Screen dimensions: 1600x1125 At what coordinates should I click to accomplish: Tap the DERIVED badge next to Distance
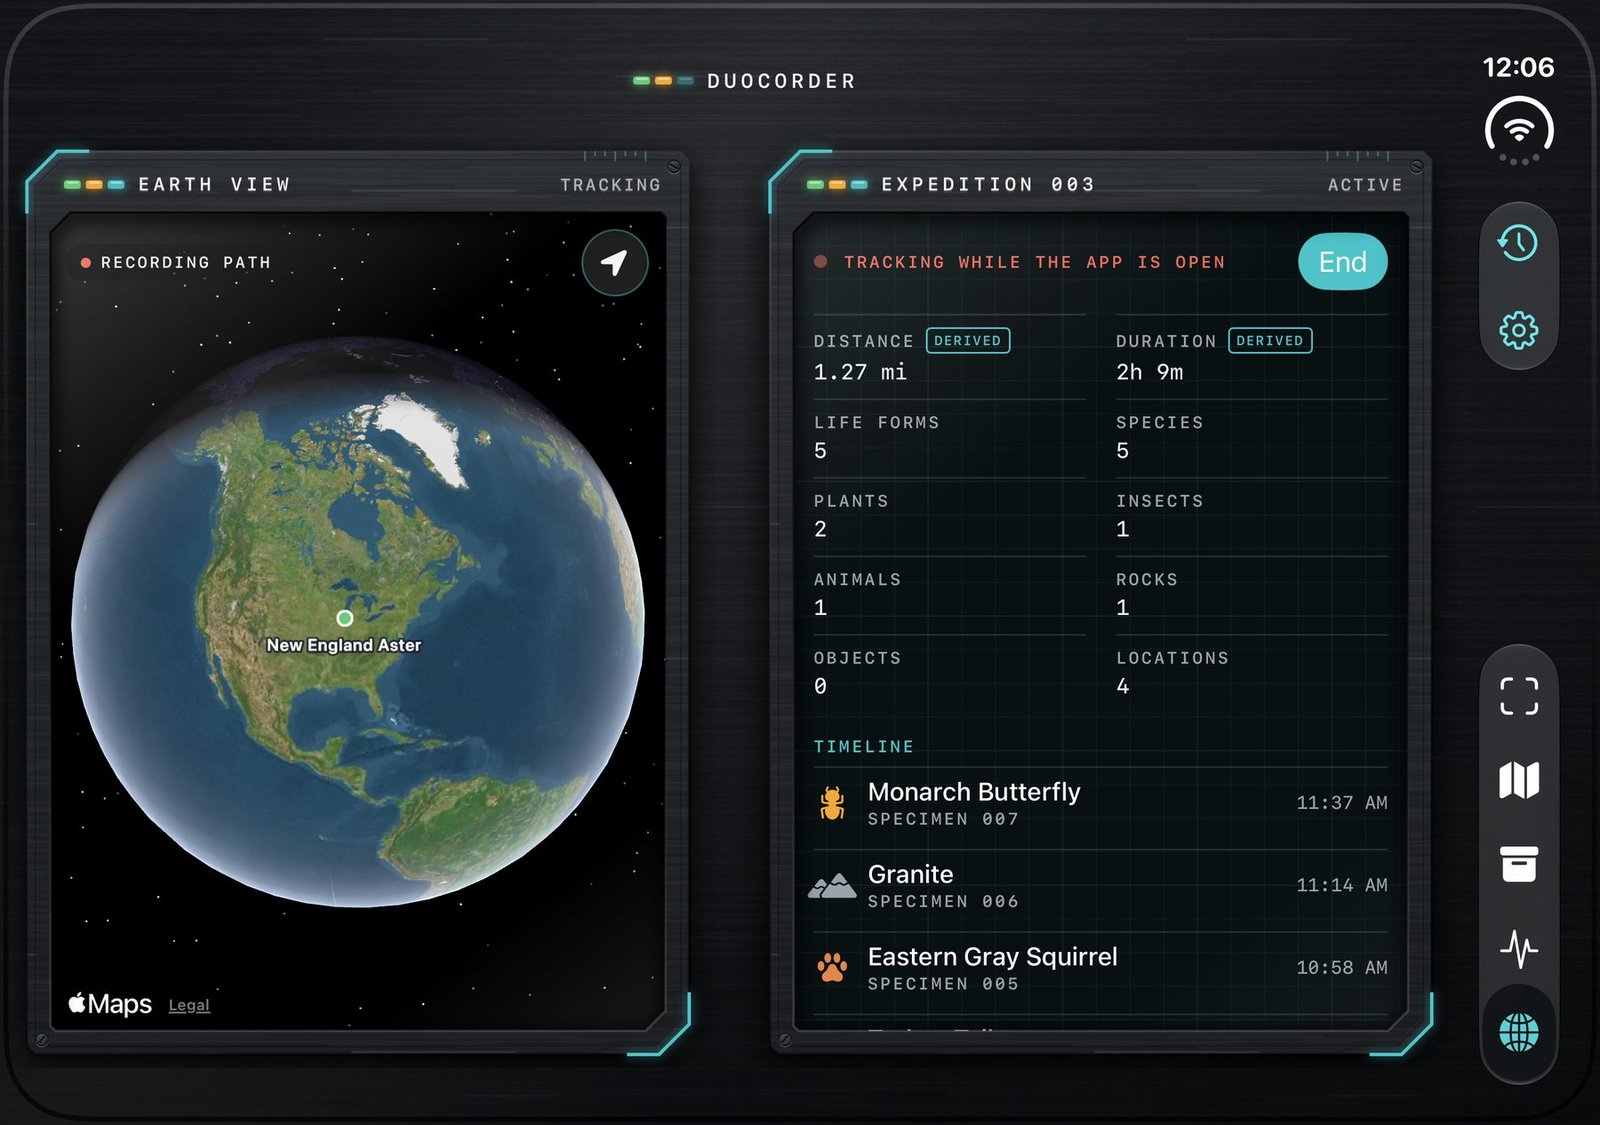pyautogui.click(x=967, y=341)
